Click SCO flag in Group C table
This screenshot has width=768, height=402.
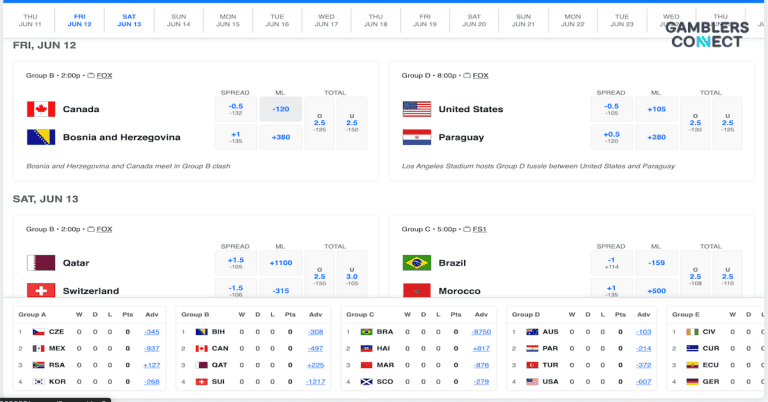tap(366, 381)
